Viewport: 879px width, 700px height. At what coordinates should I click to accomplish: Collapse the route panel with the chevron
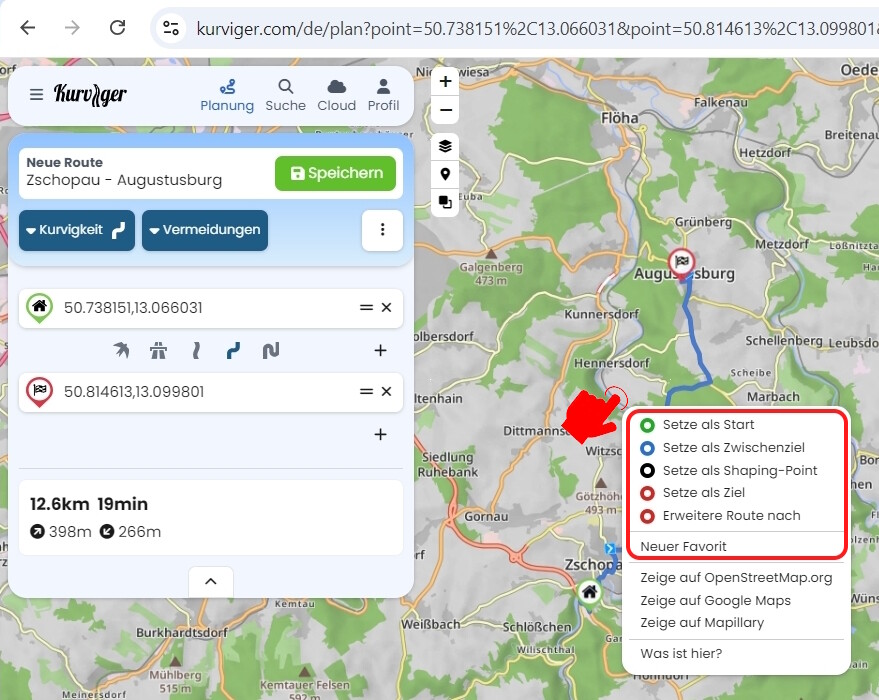click(210, 581)
